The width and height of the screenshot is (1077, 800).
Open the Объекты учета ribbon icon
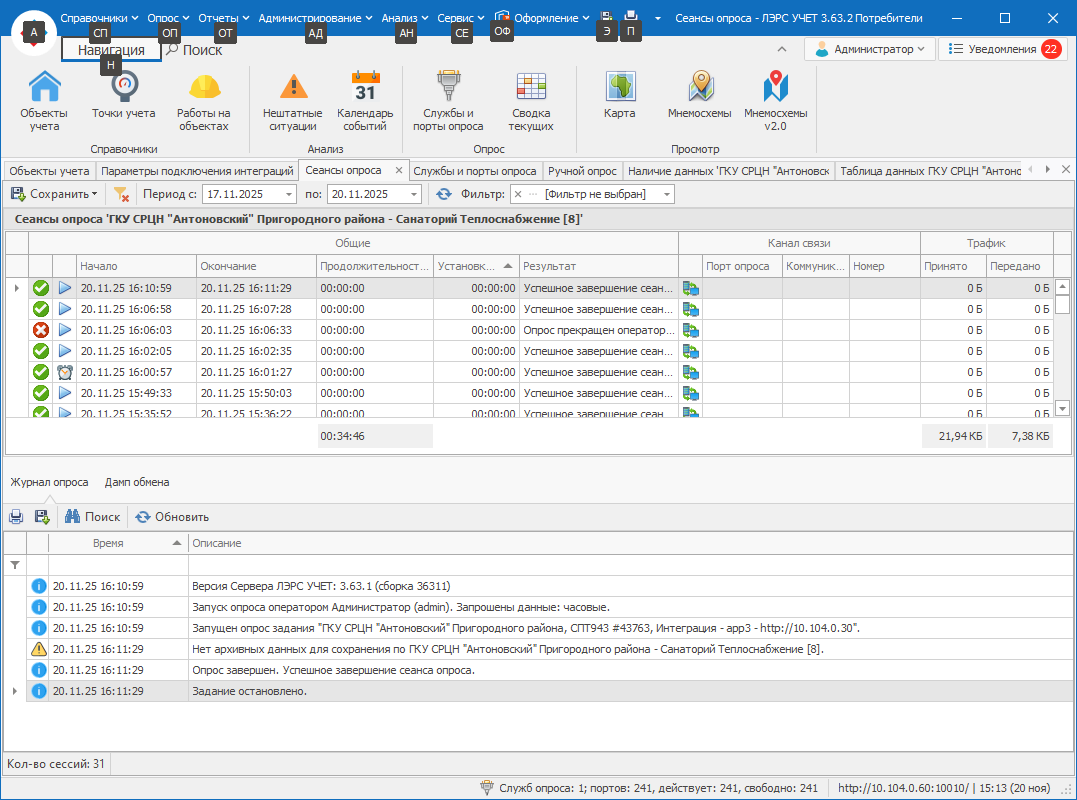[x=44, y=88]
